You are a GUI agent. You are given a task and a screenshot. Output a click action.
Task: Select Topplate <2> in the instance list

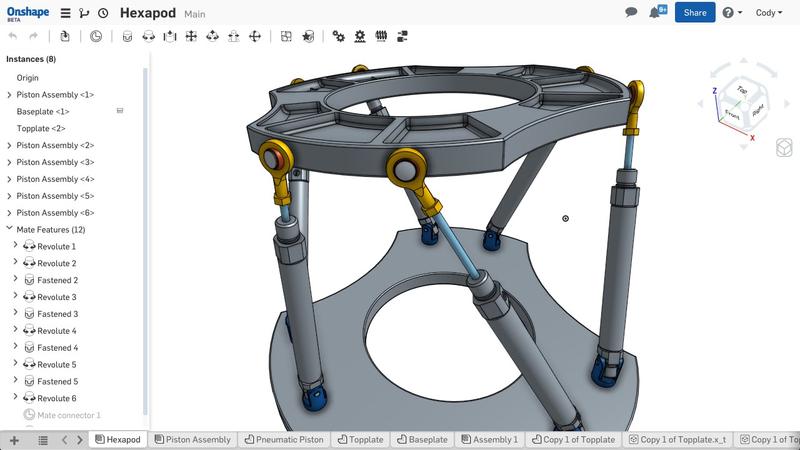pos(41,128)
